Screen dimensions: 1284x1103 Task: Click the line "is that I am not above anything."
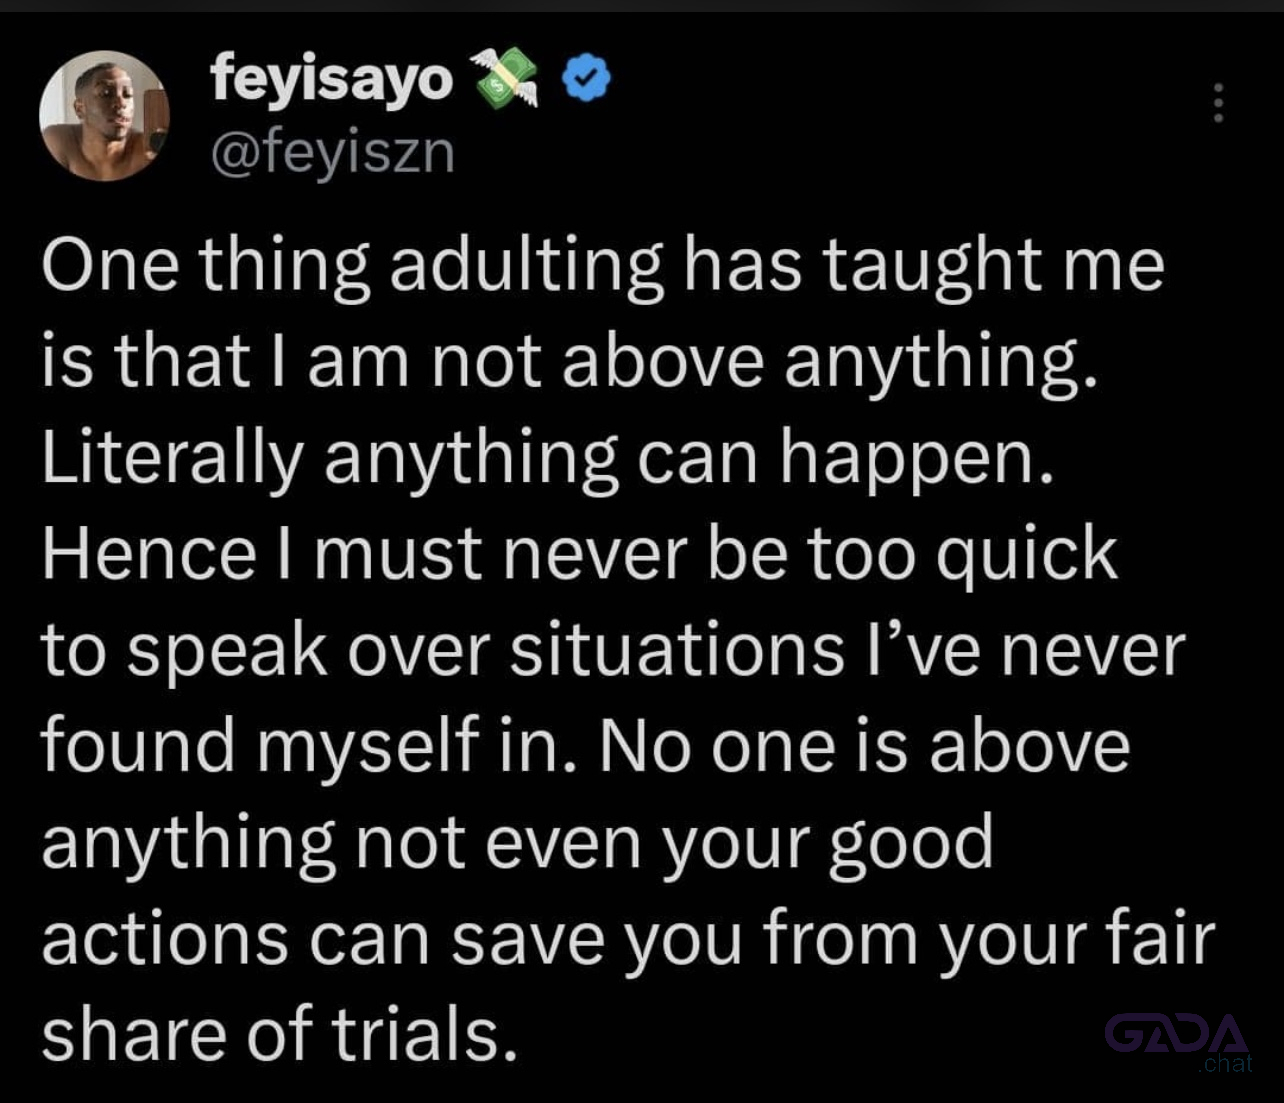pos(570,362)
